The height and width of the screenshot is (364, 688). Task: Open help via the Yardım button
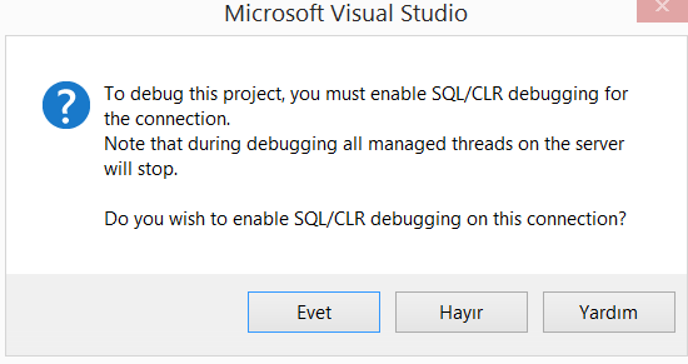coord(609,312)
